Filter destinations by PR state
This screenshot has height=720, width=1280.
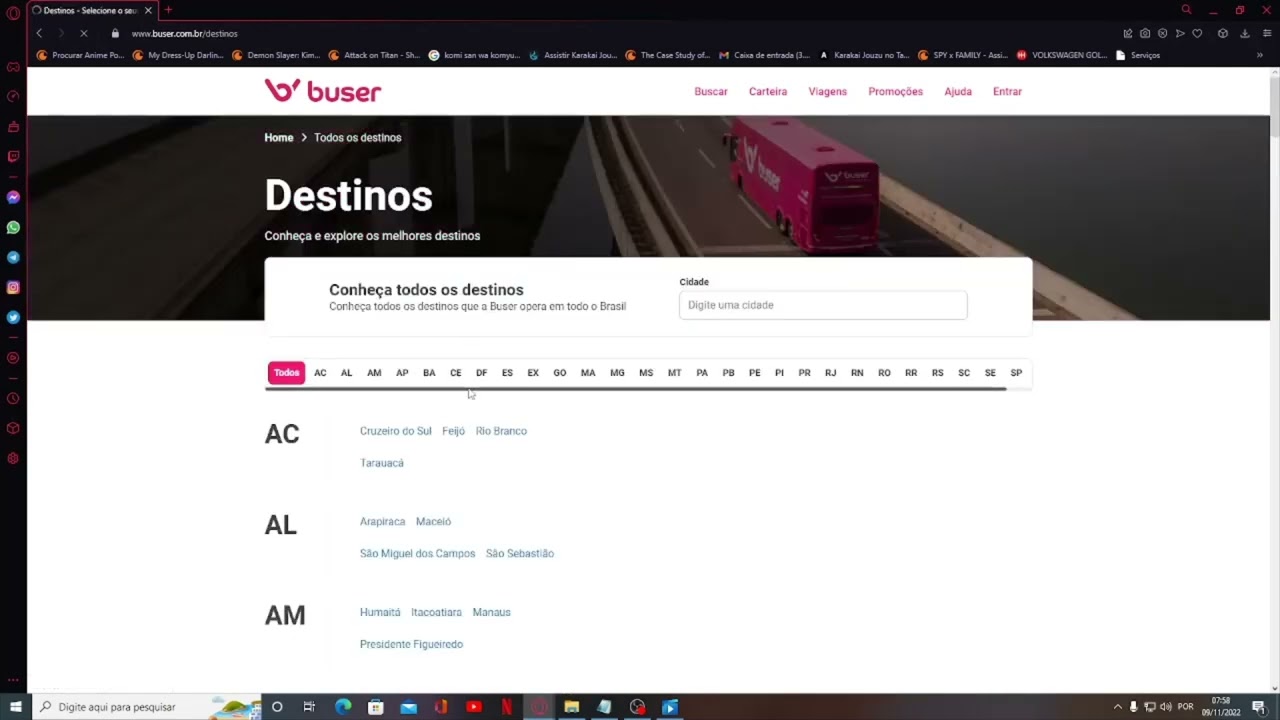coord(804,373)
